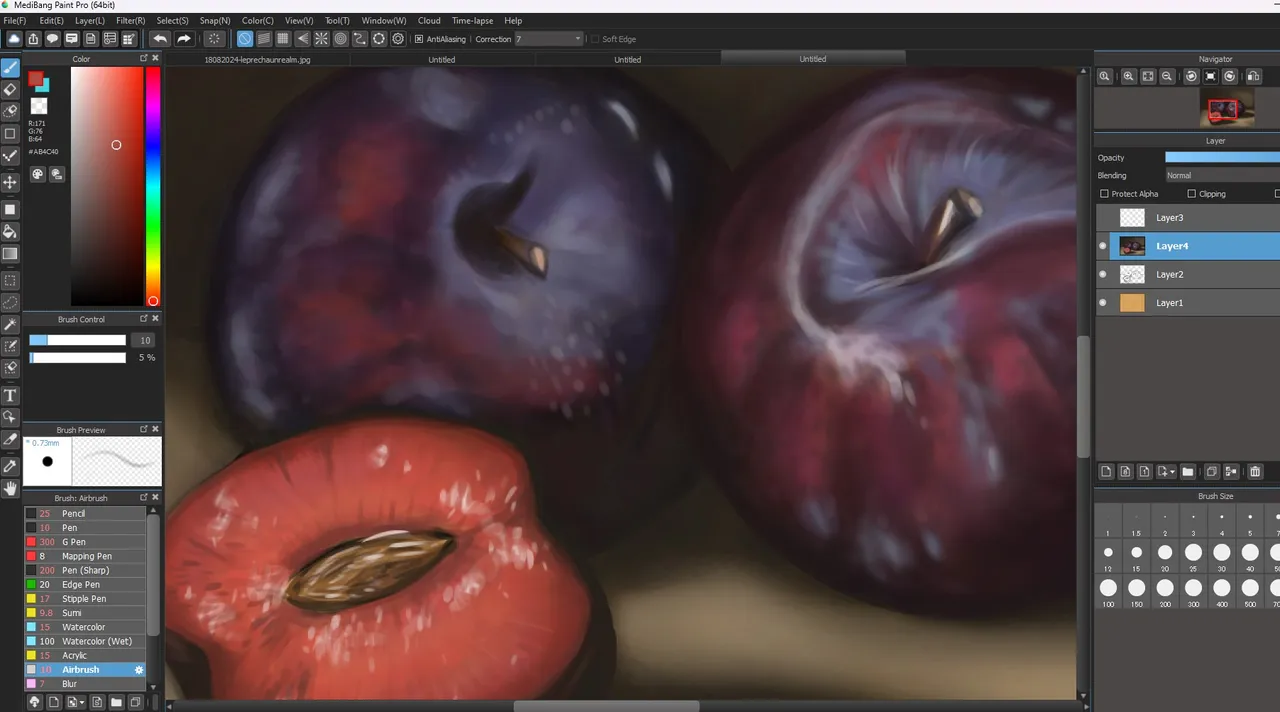
Task: Click the Redo arrow in toolbar
Action: [x=184, y=39]
